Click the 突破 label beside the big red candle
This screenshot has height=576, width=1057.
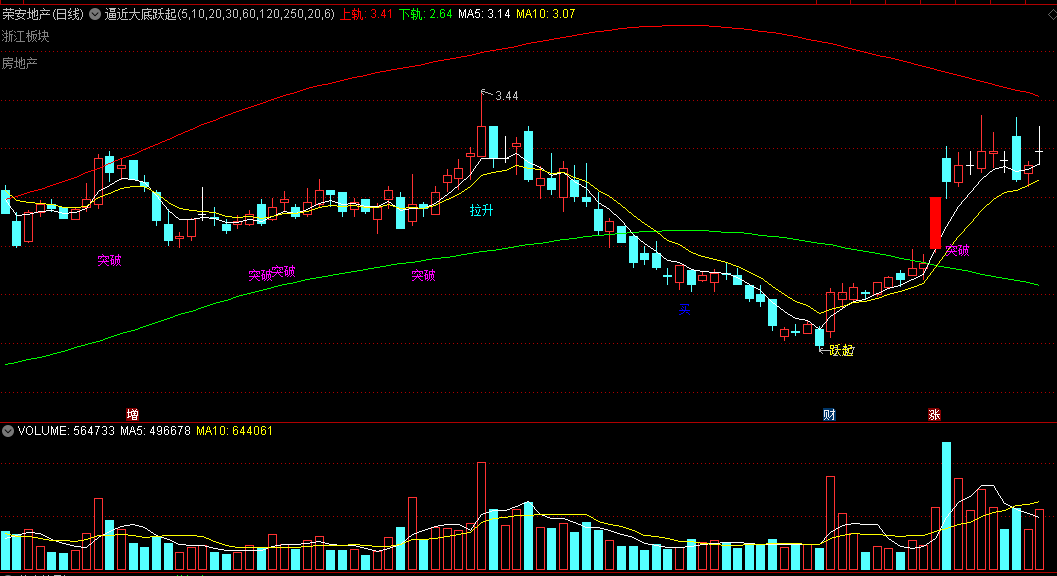click(x=957, y=251)
